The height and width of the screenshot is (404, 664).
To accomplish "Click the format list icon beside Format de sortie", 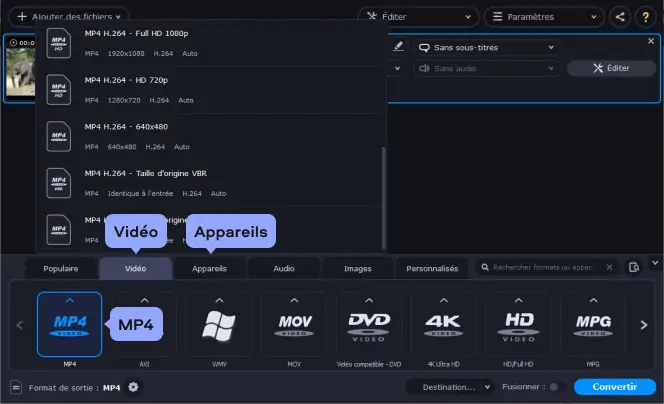I will (x=16, y=387).
